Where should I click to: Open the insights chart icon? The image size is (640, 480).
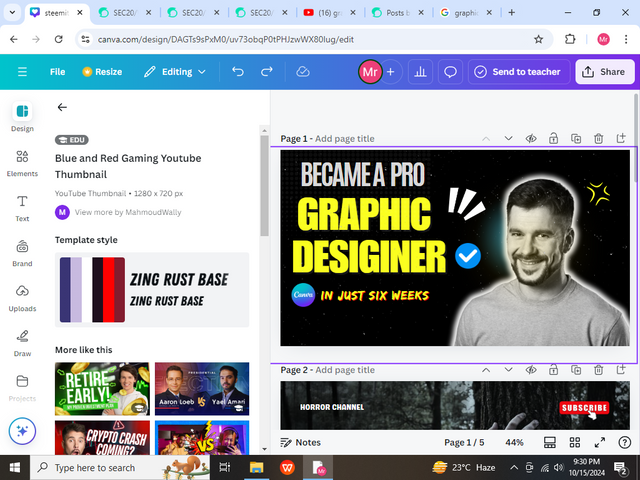420,72
